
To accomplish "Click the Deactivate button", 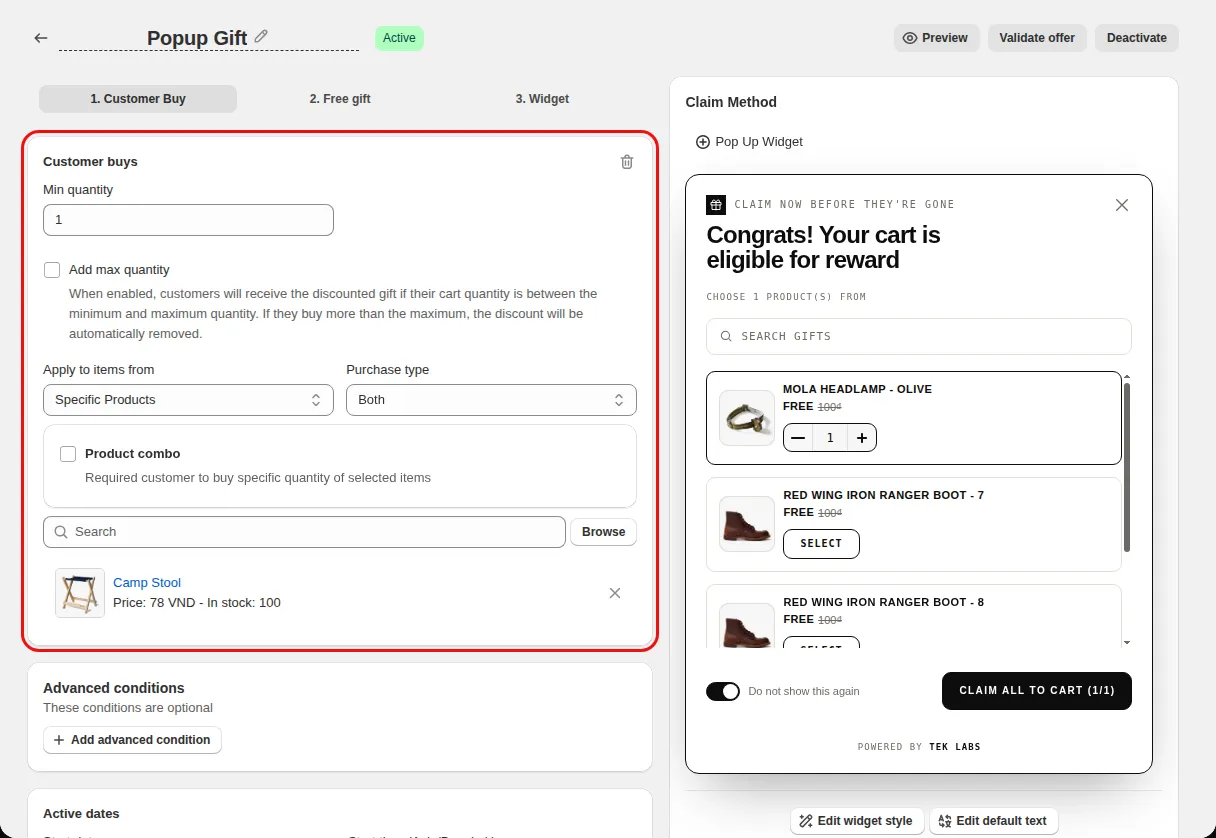I will [1137, 38].
